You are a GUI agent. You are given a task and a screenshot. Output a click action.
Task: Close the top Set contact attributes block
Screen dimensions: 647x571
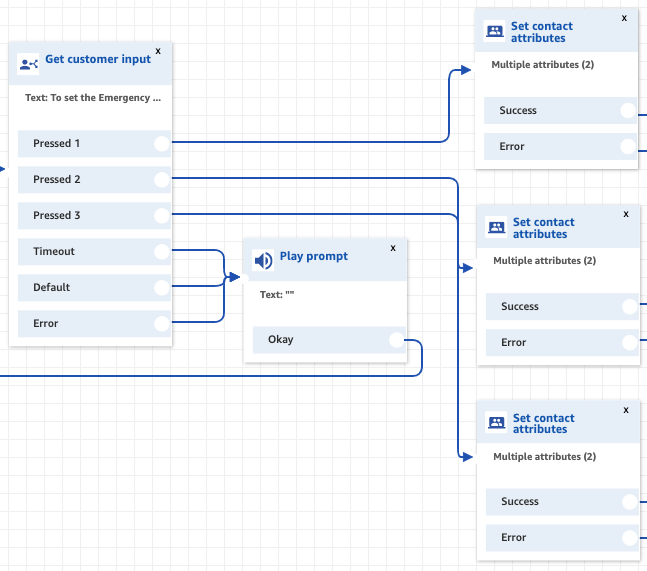pos(624,17)
